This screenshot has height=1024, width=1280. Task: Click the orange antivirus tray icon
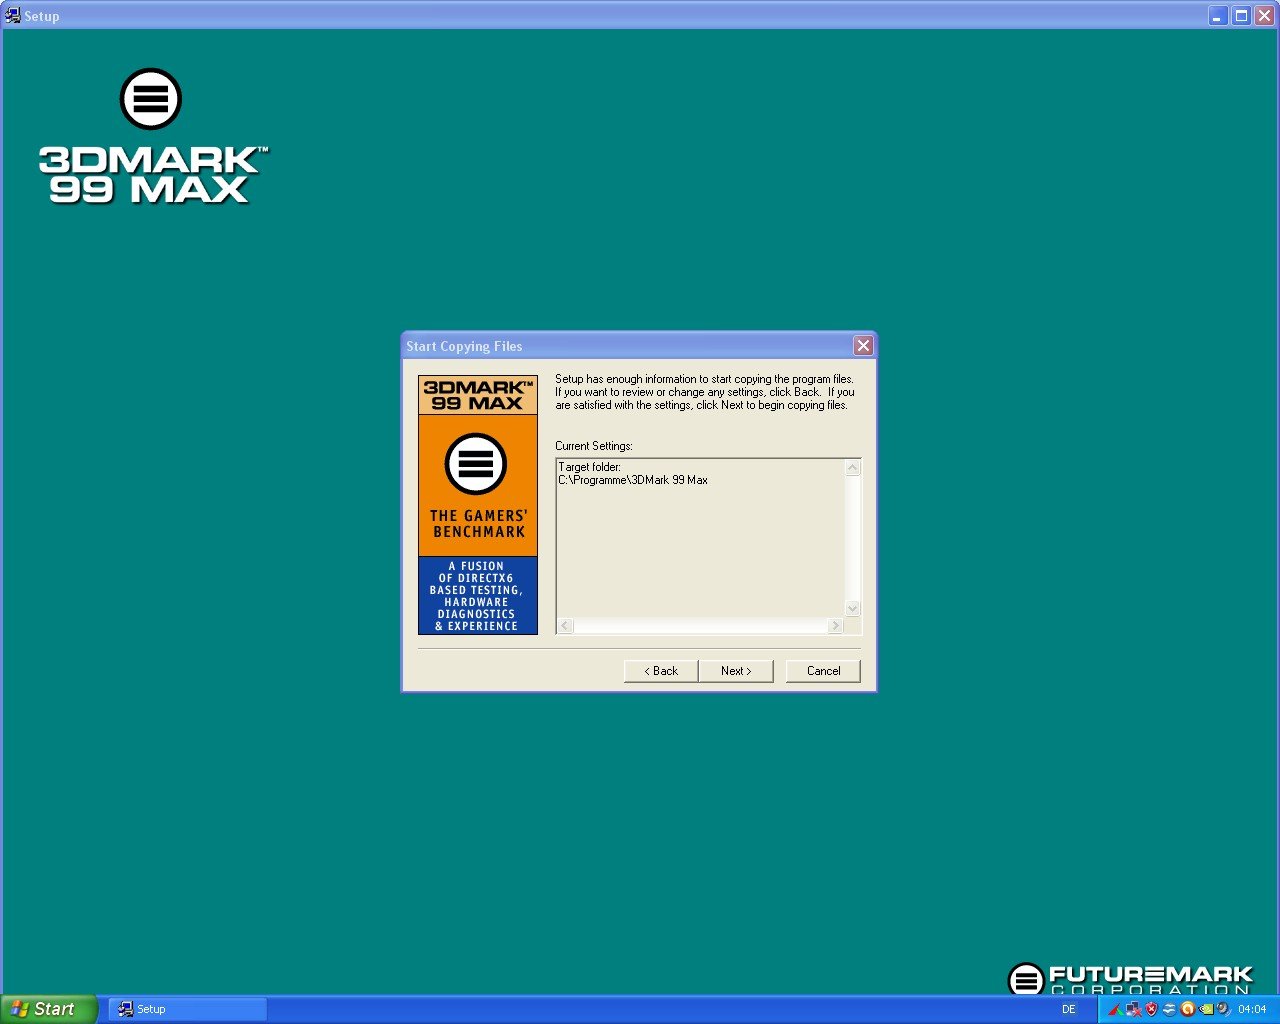point(1187,1010)
